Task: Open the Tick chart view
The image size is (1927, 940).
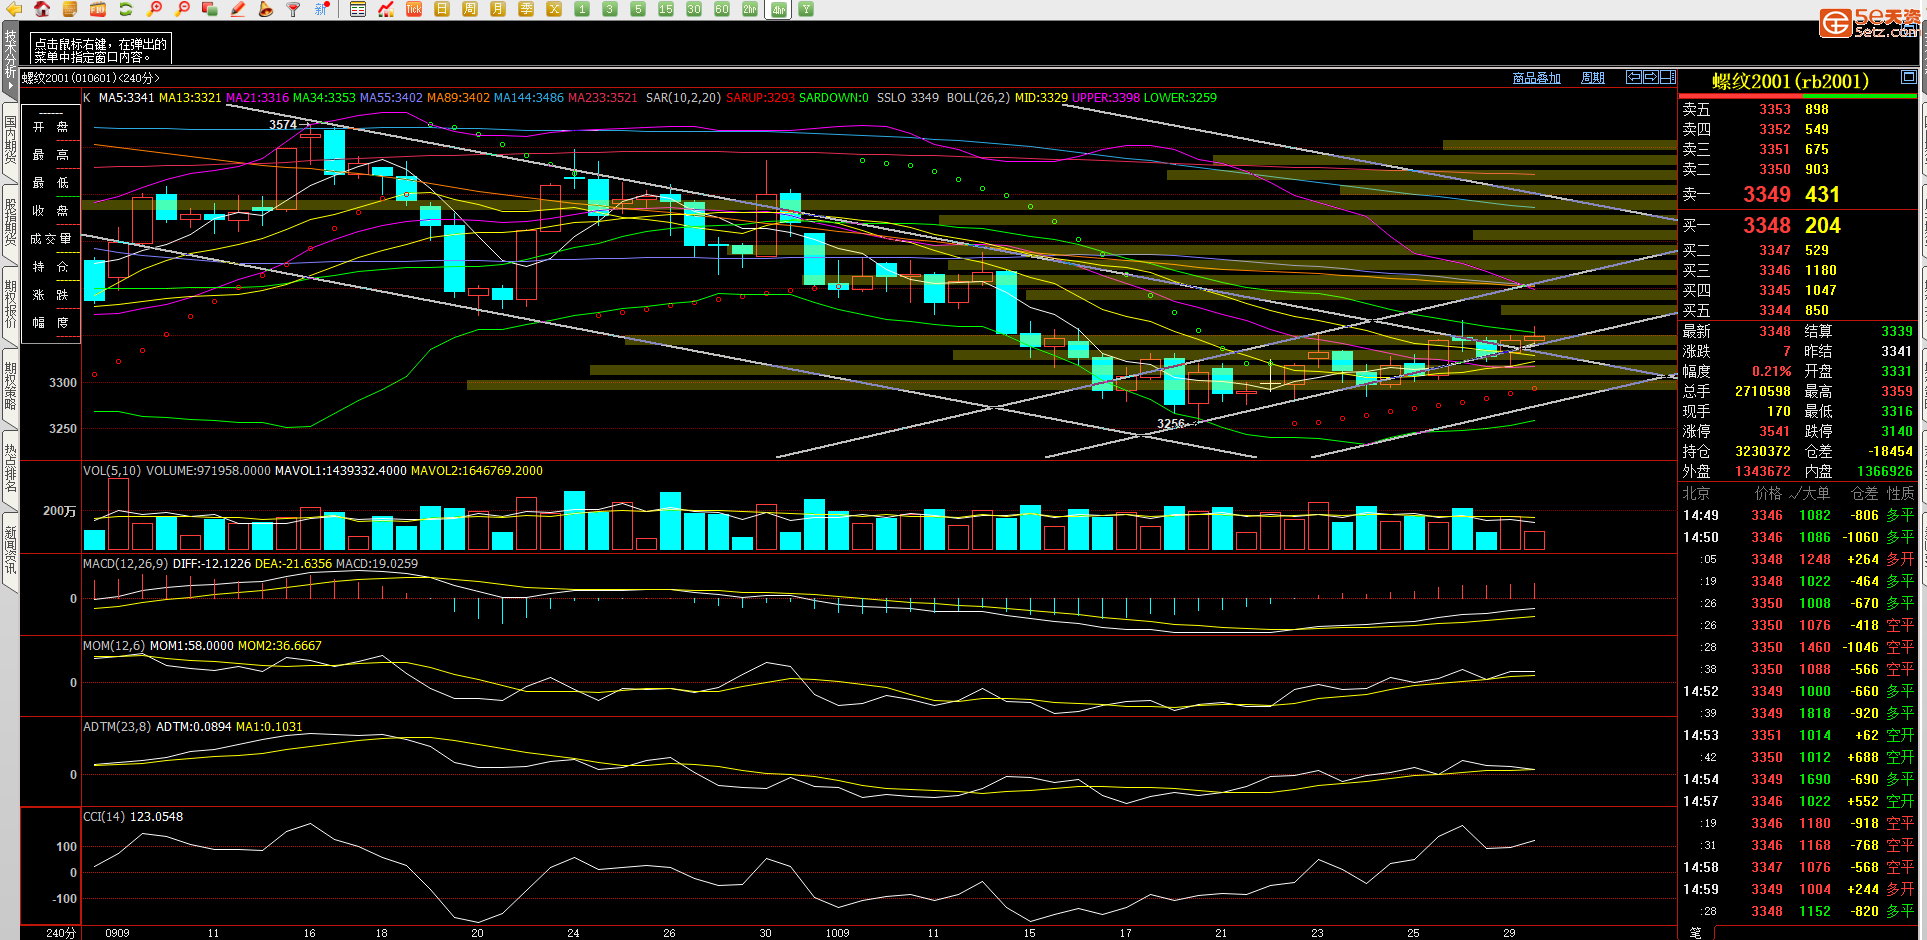Action: (414, 9)
